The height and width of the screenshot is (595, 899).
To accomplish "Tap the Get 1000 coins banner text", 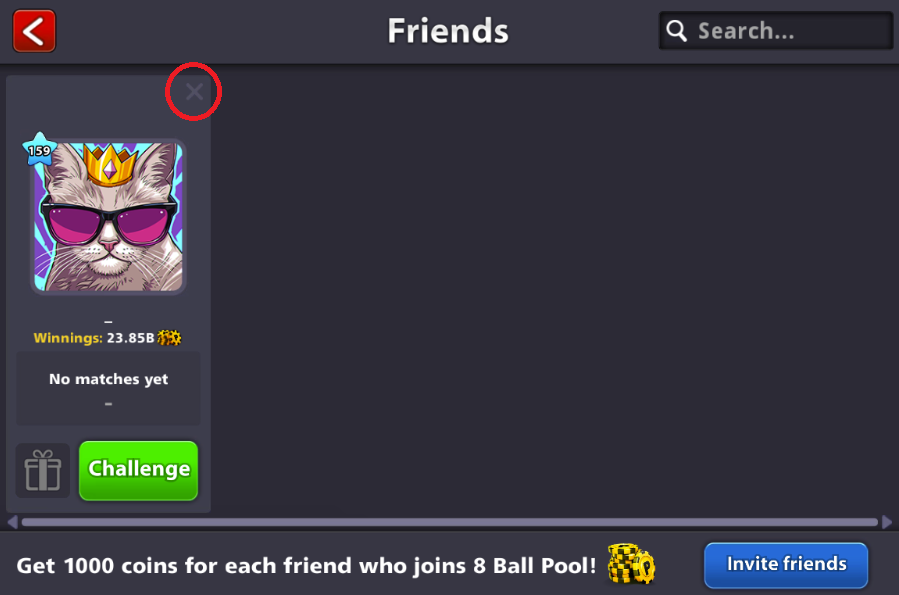I will 306,566.
